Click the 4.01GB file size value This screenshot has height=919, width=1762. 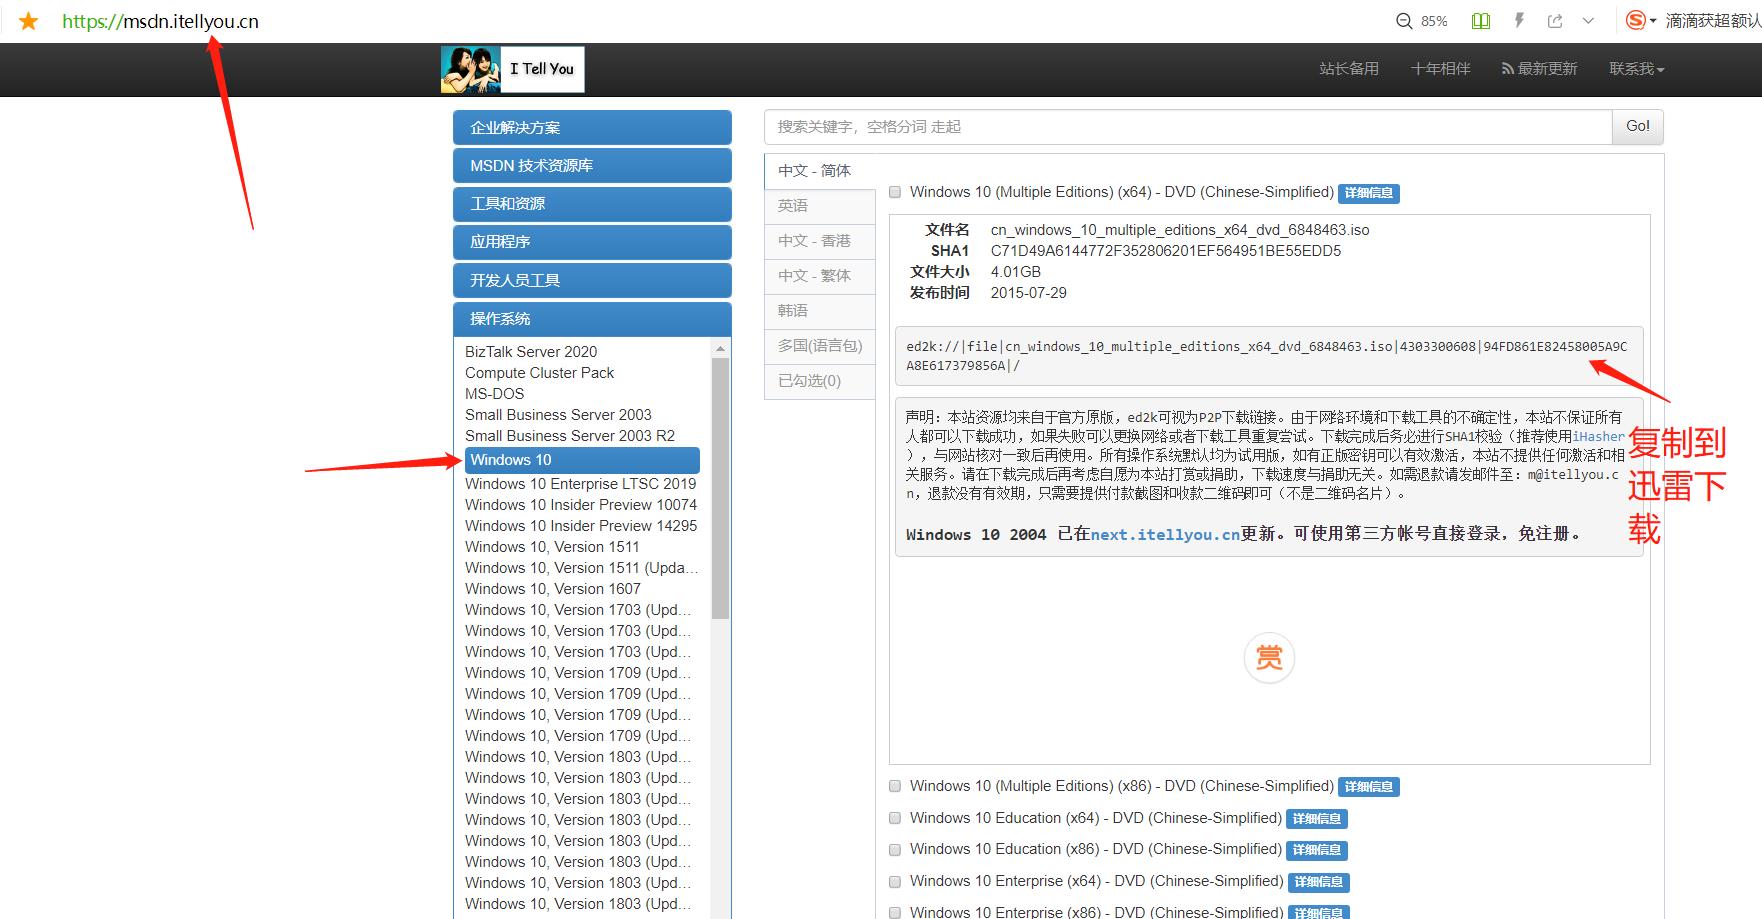(1015, 272)
